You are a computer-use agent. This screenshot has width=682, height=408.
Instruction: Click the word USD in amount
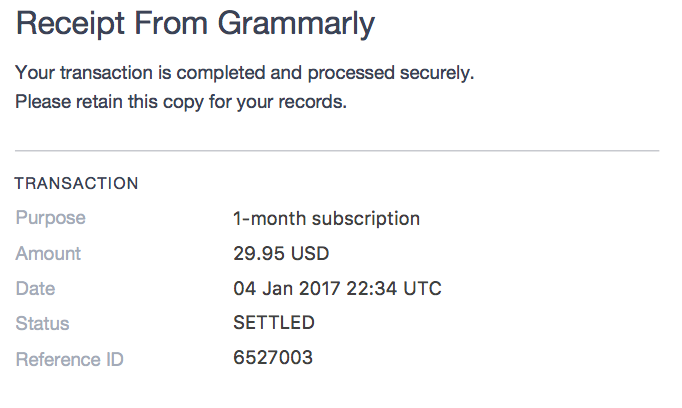coord(310,254)
